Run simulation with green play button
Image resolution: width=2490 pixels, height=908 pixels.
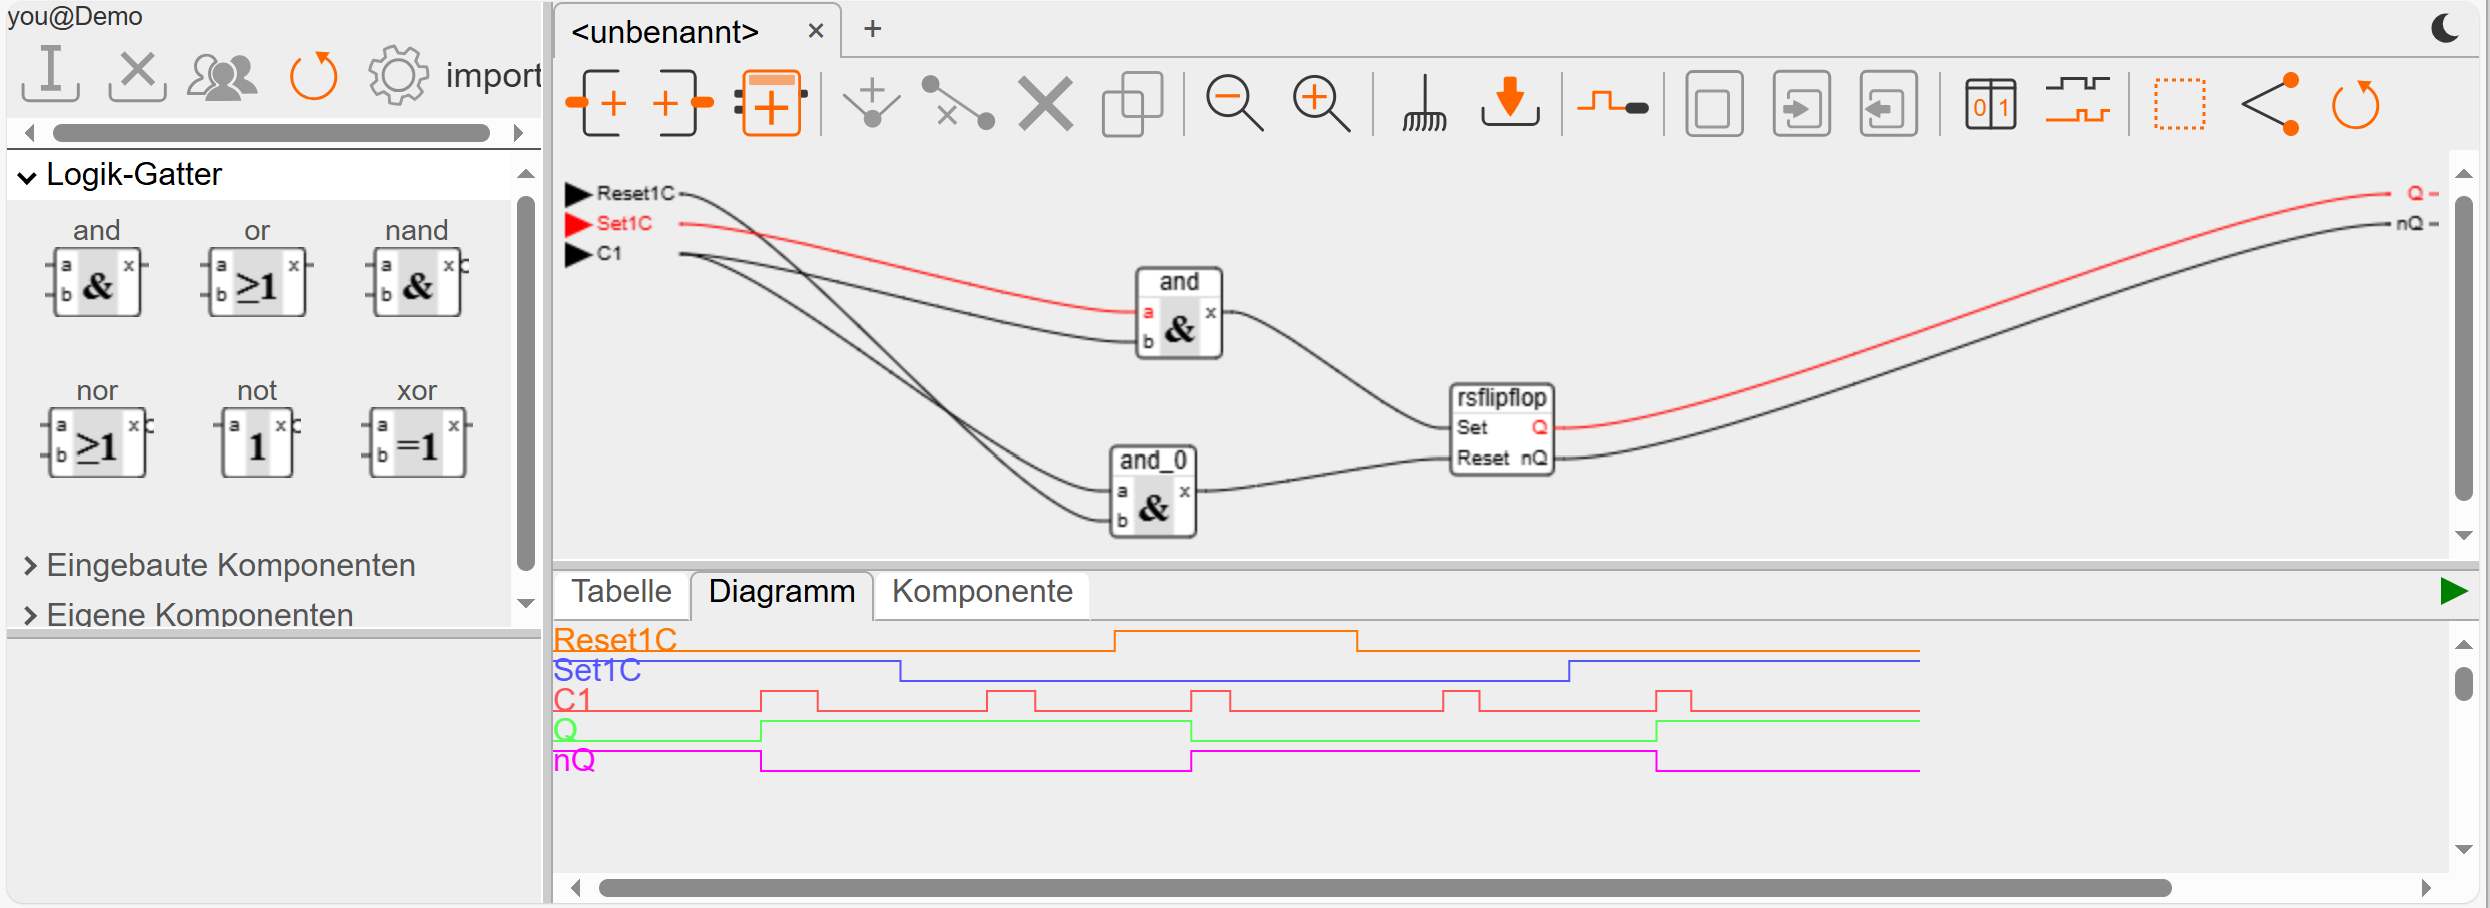(x=2453, y=591)
